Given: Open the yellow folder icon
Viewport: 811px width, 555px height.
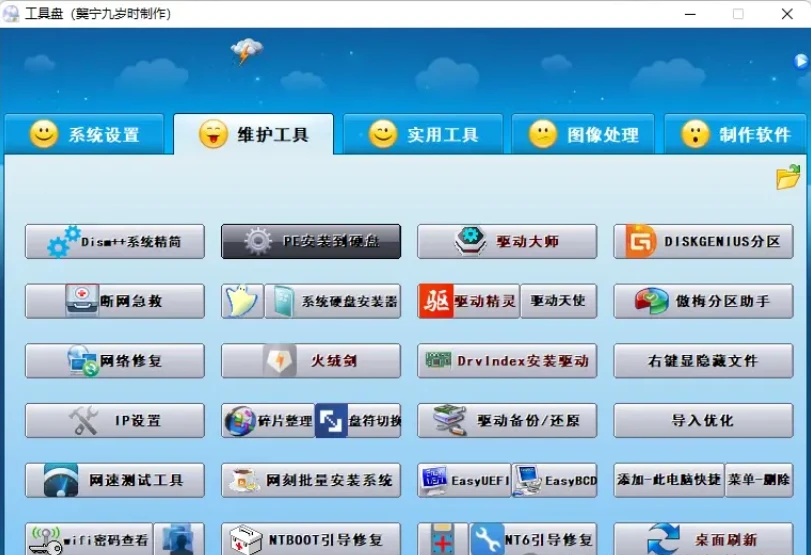Looking at the screenshot, I should click(x=788, y=177).
